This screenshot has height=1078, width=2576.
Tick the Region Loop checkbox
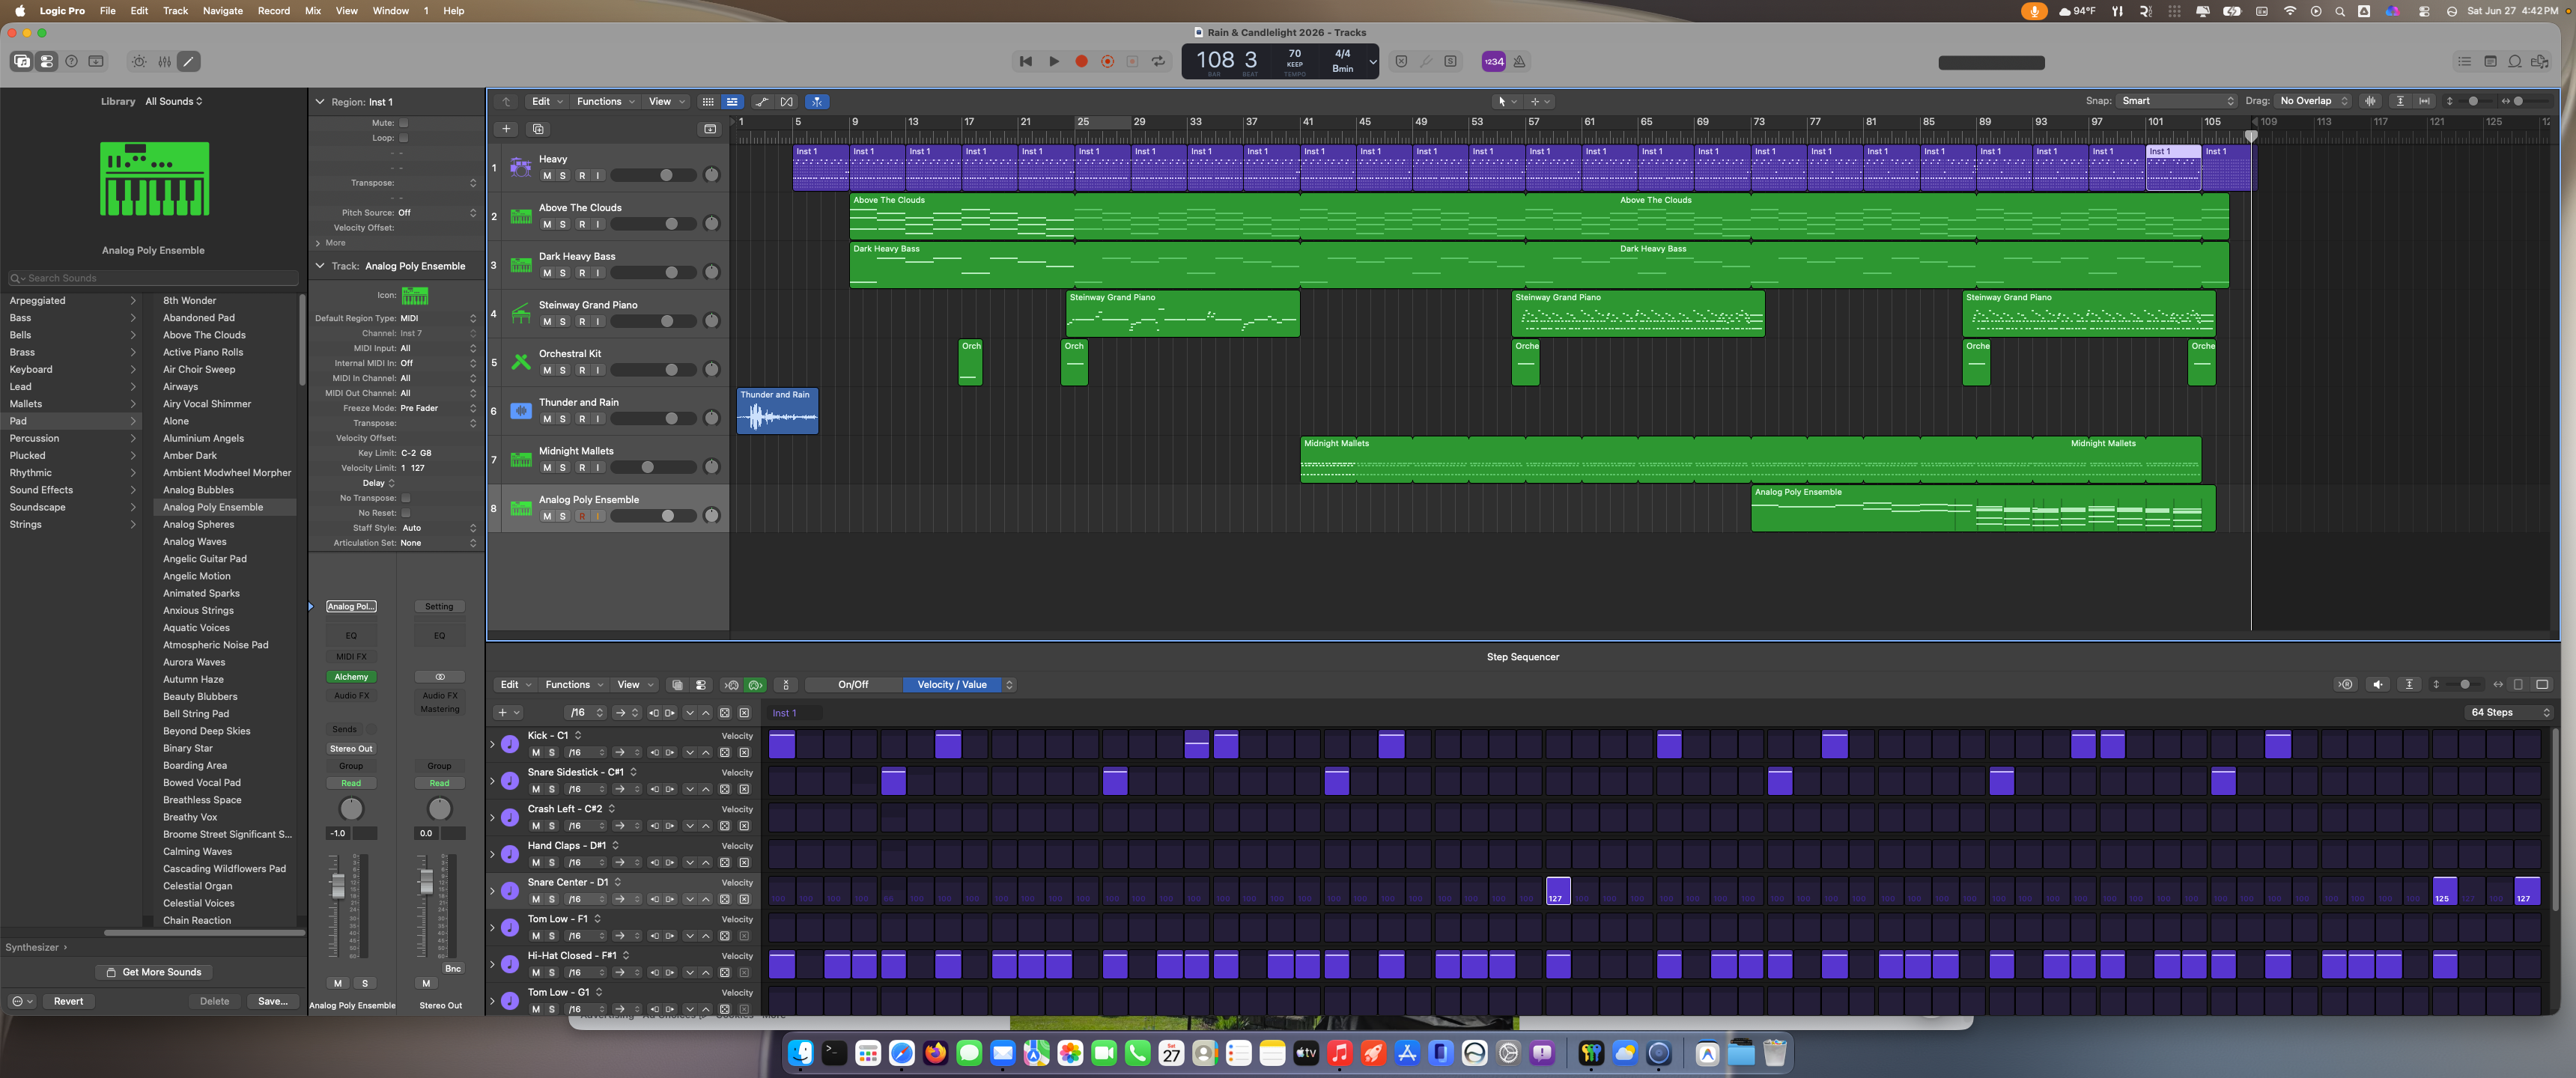coord(404,138)
